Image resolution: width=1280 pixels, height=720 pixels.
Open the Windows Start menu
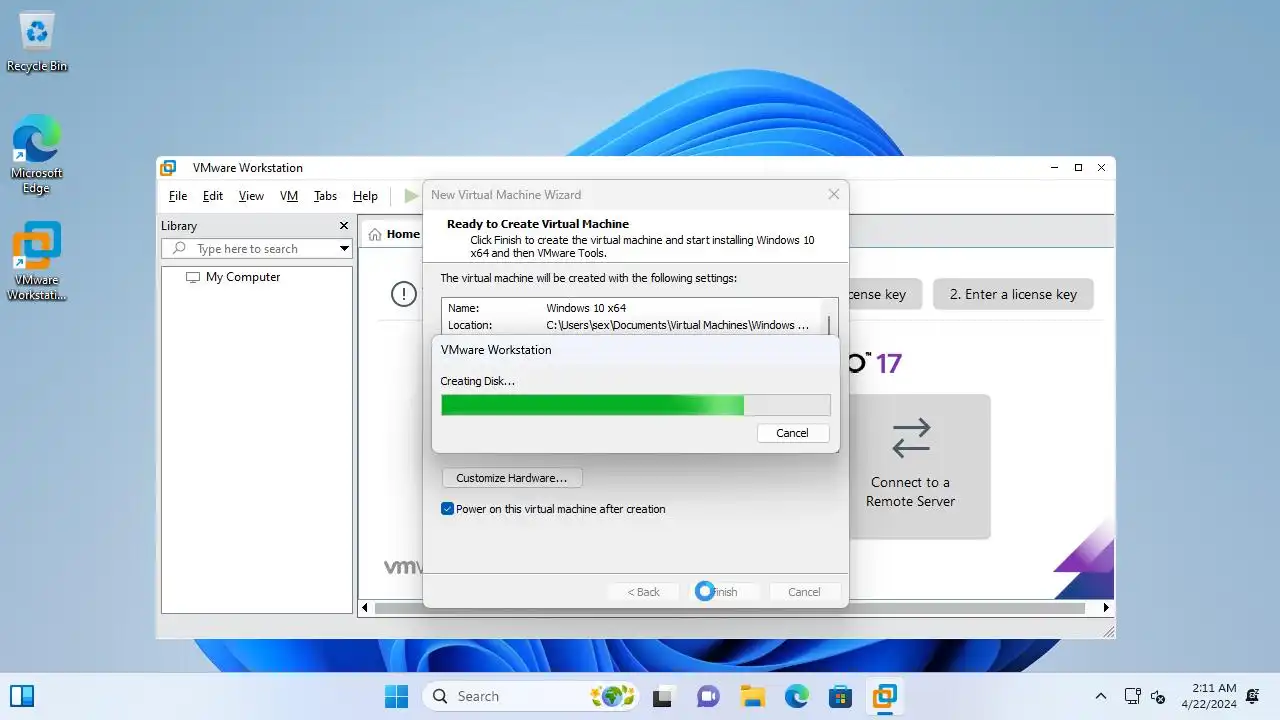396,696
